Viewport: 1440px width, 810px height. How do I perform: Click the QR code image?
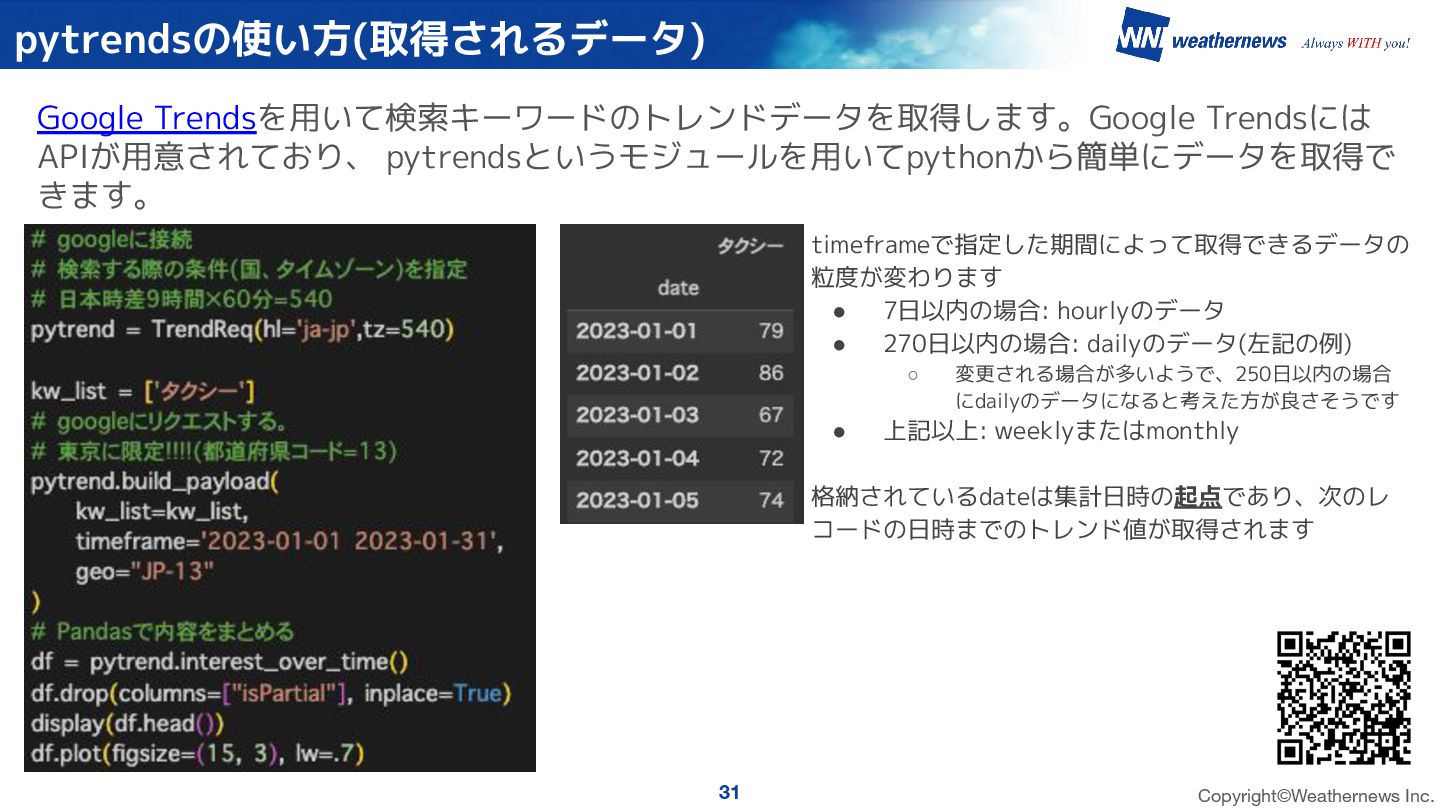1343,698
